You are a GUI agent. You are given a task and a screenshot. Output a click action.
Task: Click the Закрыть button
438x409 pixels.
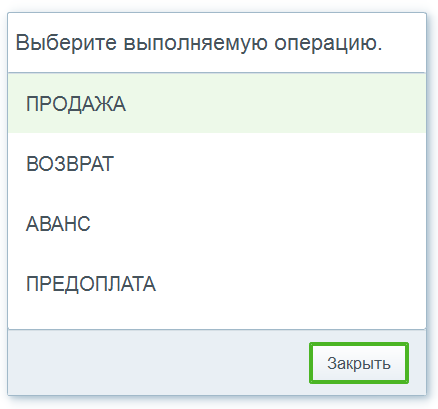click(359, 363)
